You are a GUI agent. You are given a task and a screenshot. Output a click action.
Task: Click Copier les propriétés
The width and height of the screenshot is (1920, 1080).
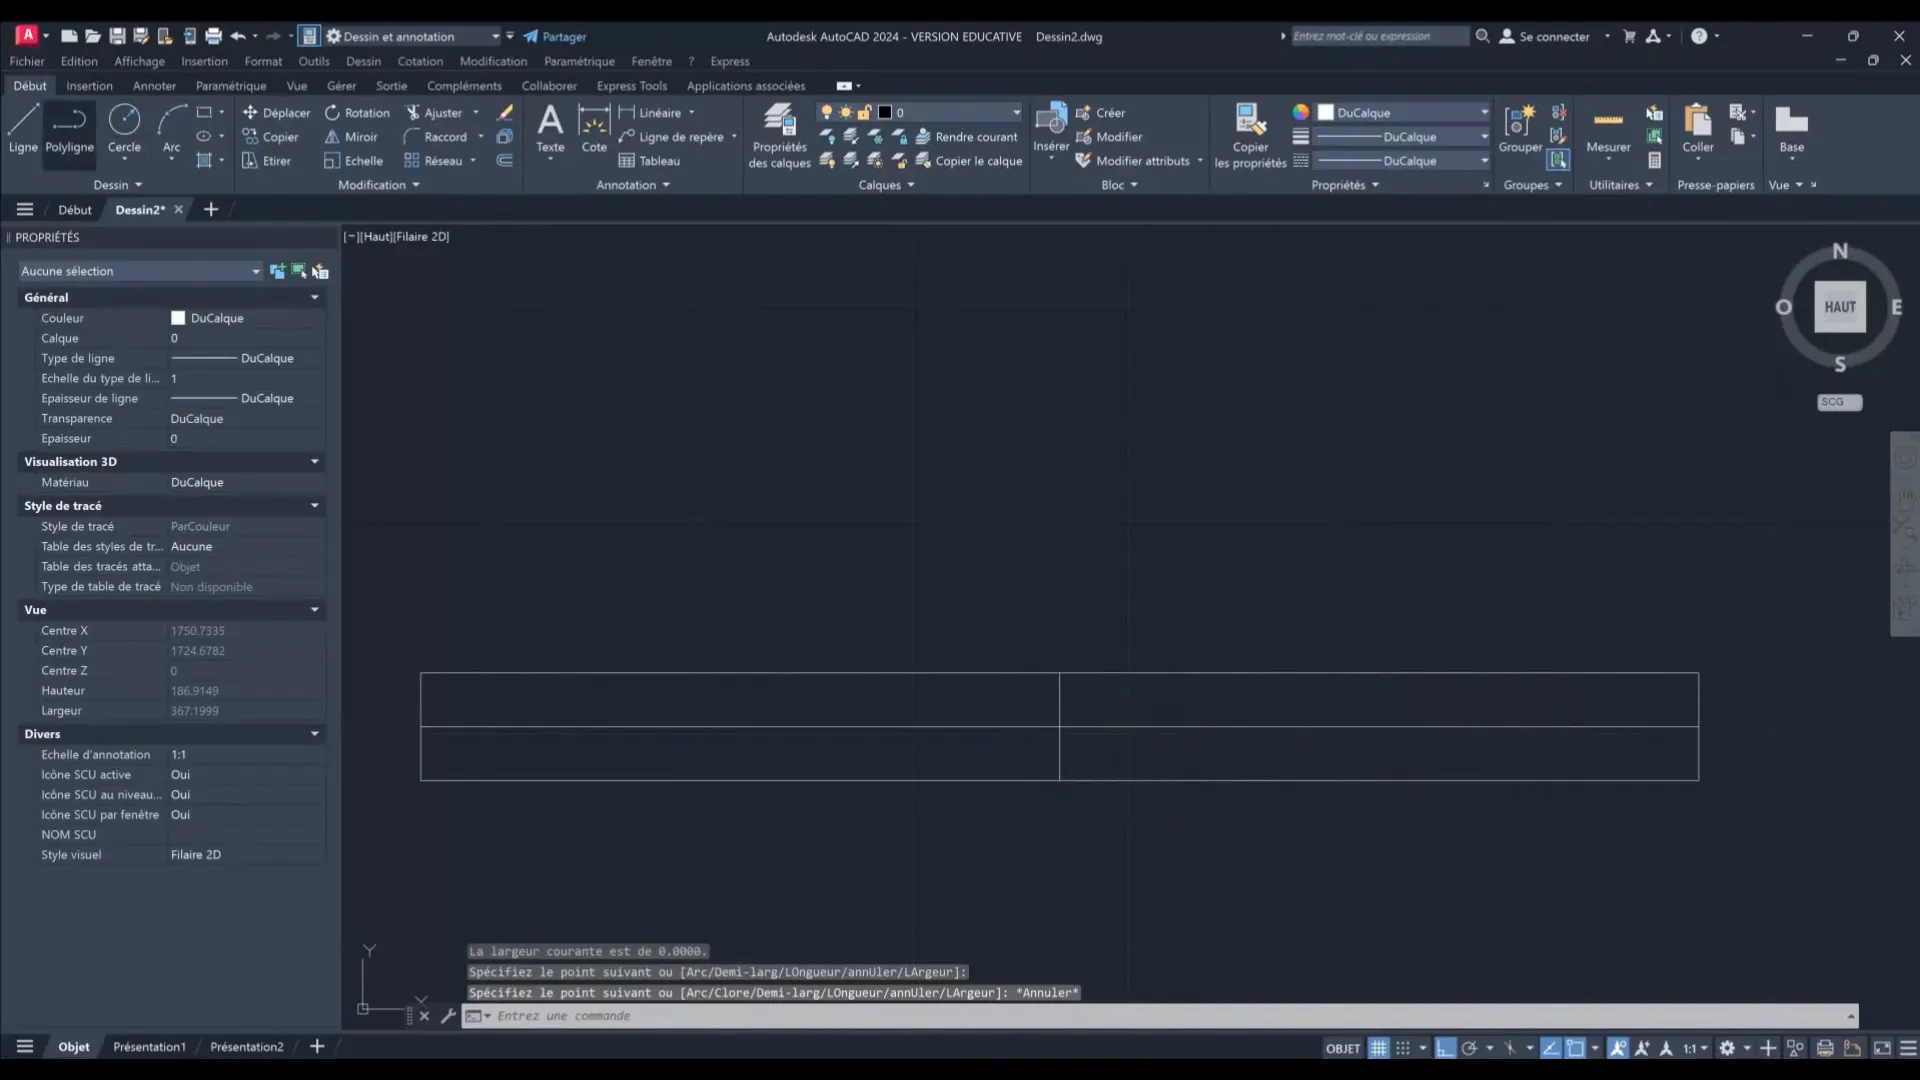tap(1250, 136)
